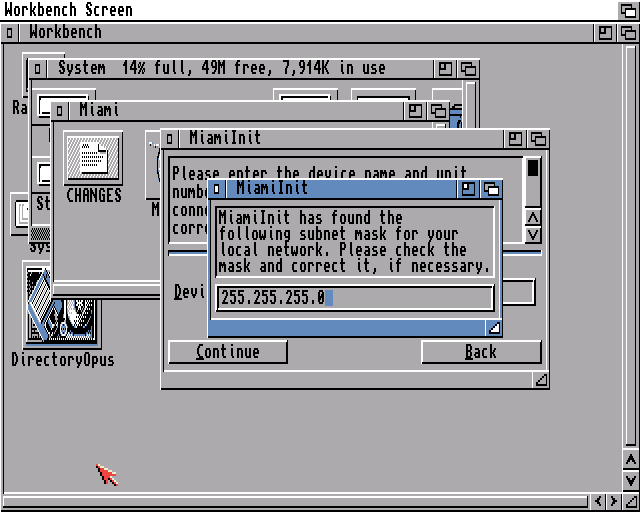Image resolution: width=640 pixels, height=512 pixels.
Task: Click the System window depth gadget
Action: point(468,69)
